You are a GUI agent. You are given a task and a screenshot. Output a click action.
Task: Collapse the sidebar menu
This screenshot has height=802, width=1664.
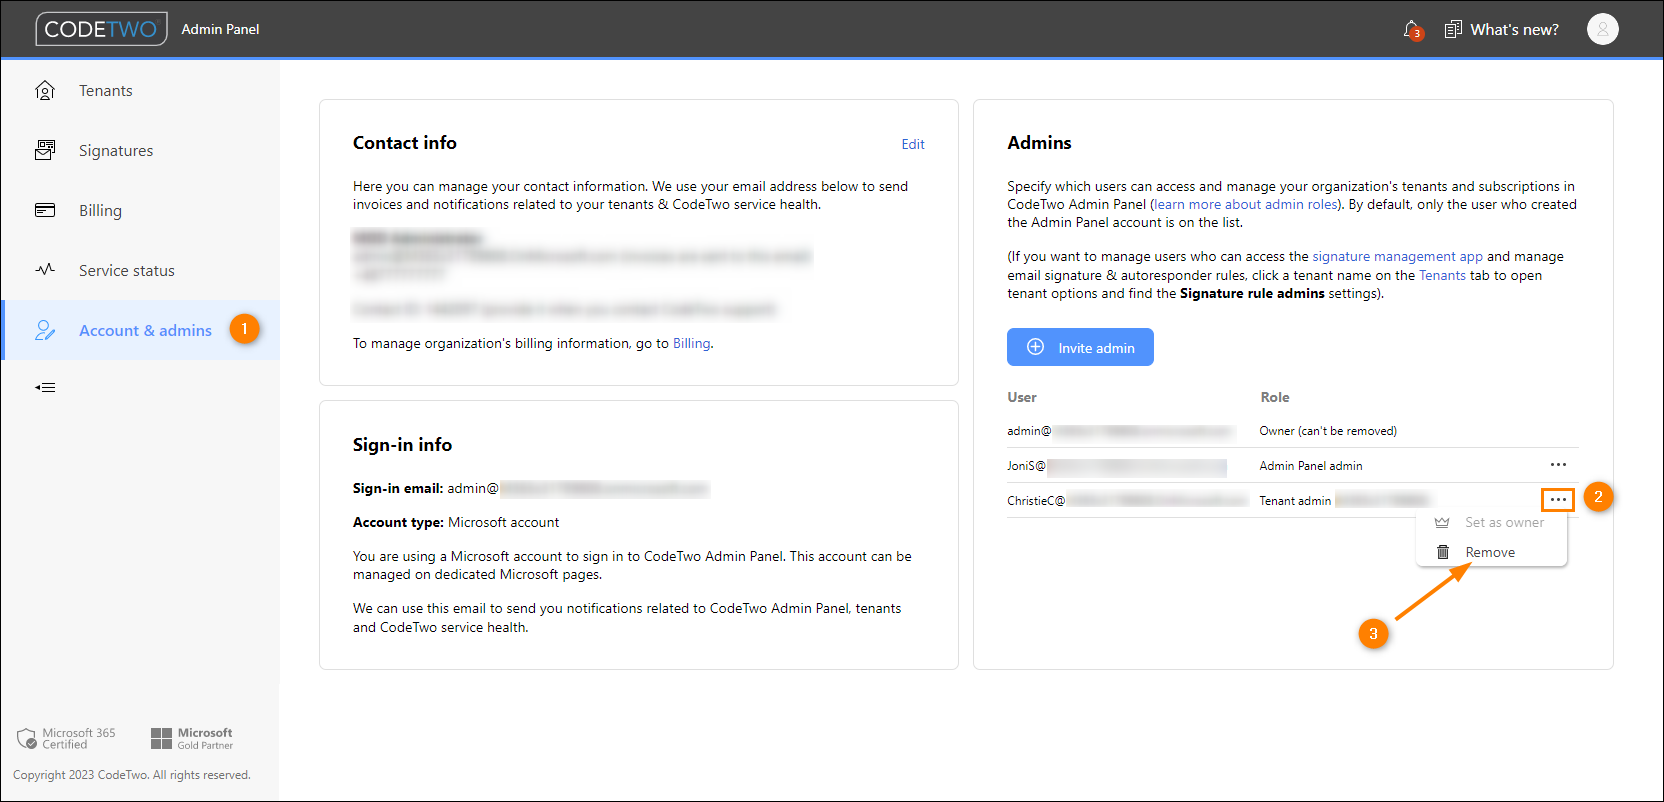[x=45, y=387]
